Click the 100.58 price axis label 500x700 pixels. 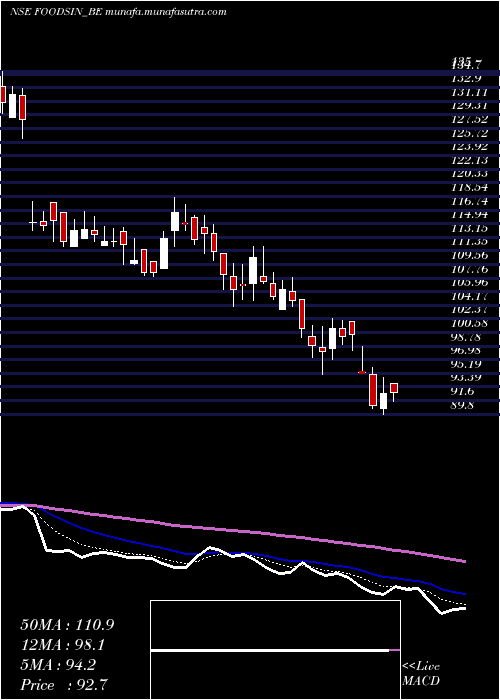pyautogui.click(x=470, y=324)
